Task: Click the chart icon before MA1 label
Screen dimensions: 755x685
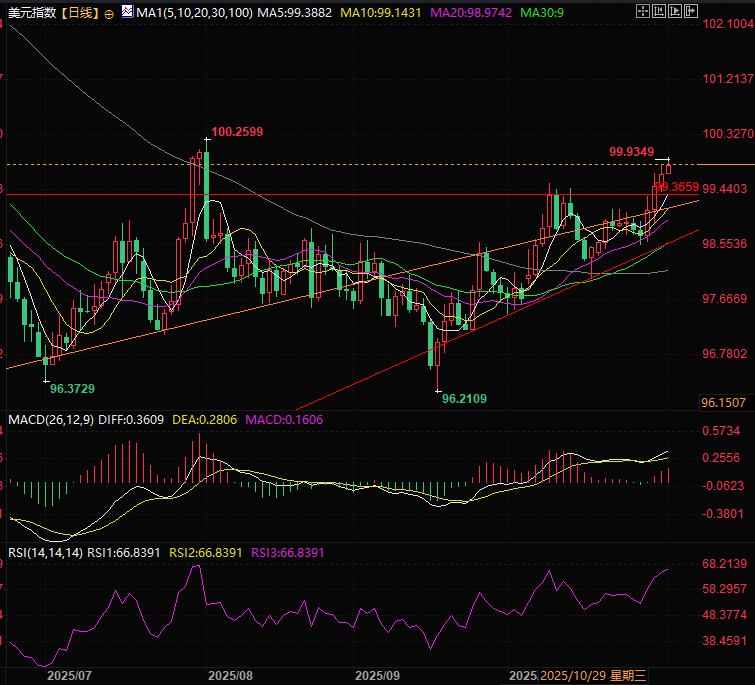Action: click(126, 13)
